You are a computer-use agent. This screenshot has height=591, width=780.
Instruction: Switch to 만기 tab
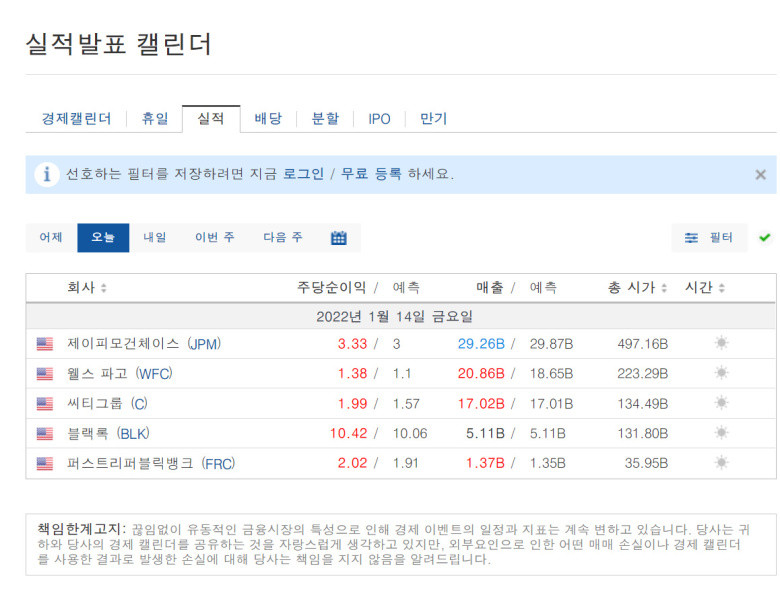(x=433, y=119)
